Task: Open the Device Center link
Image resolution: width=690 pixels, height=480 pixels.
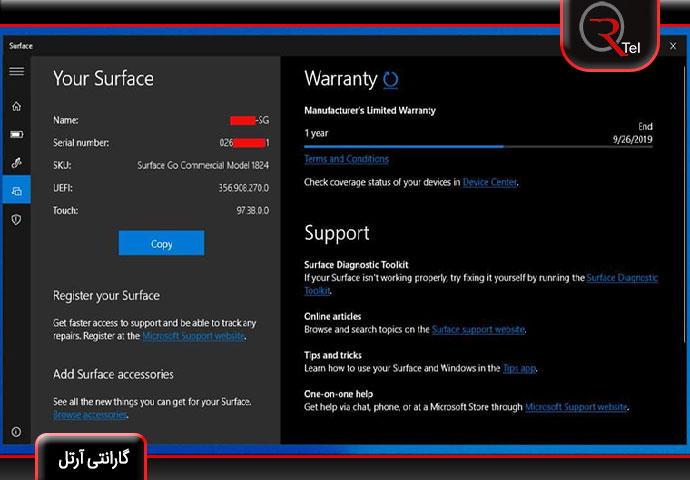Action: click(489, 182)
